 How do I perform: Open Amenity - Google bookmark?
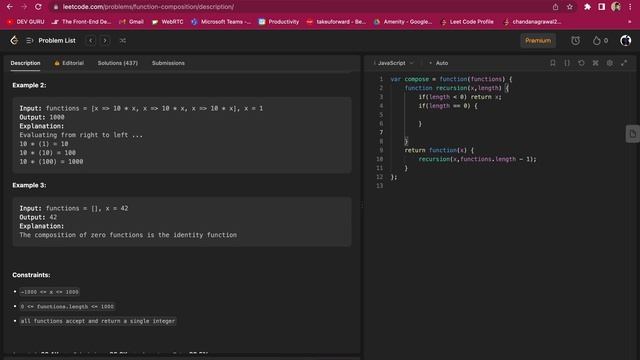[403, 22]
